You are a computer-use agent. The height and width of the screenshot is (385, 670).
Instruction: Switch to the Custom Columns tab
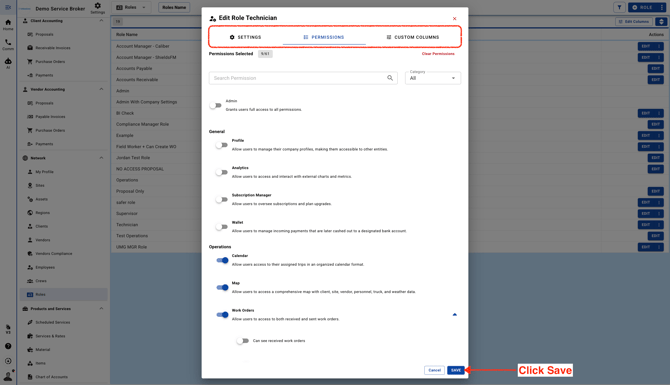tap(413, 37)
